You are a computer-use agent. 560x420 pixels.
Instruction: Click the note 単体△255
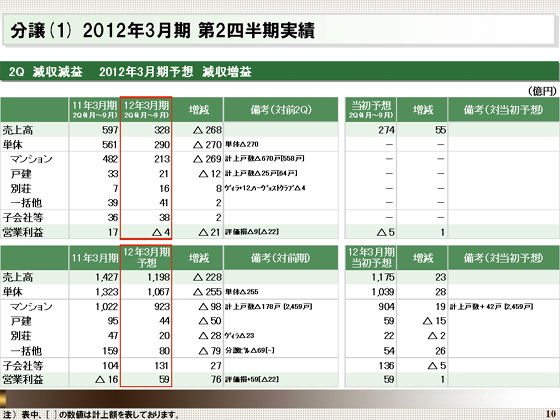coord(242,292)
